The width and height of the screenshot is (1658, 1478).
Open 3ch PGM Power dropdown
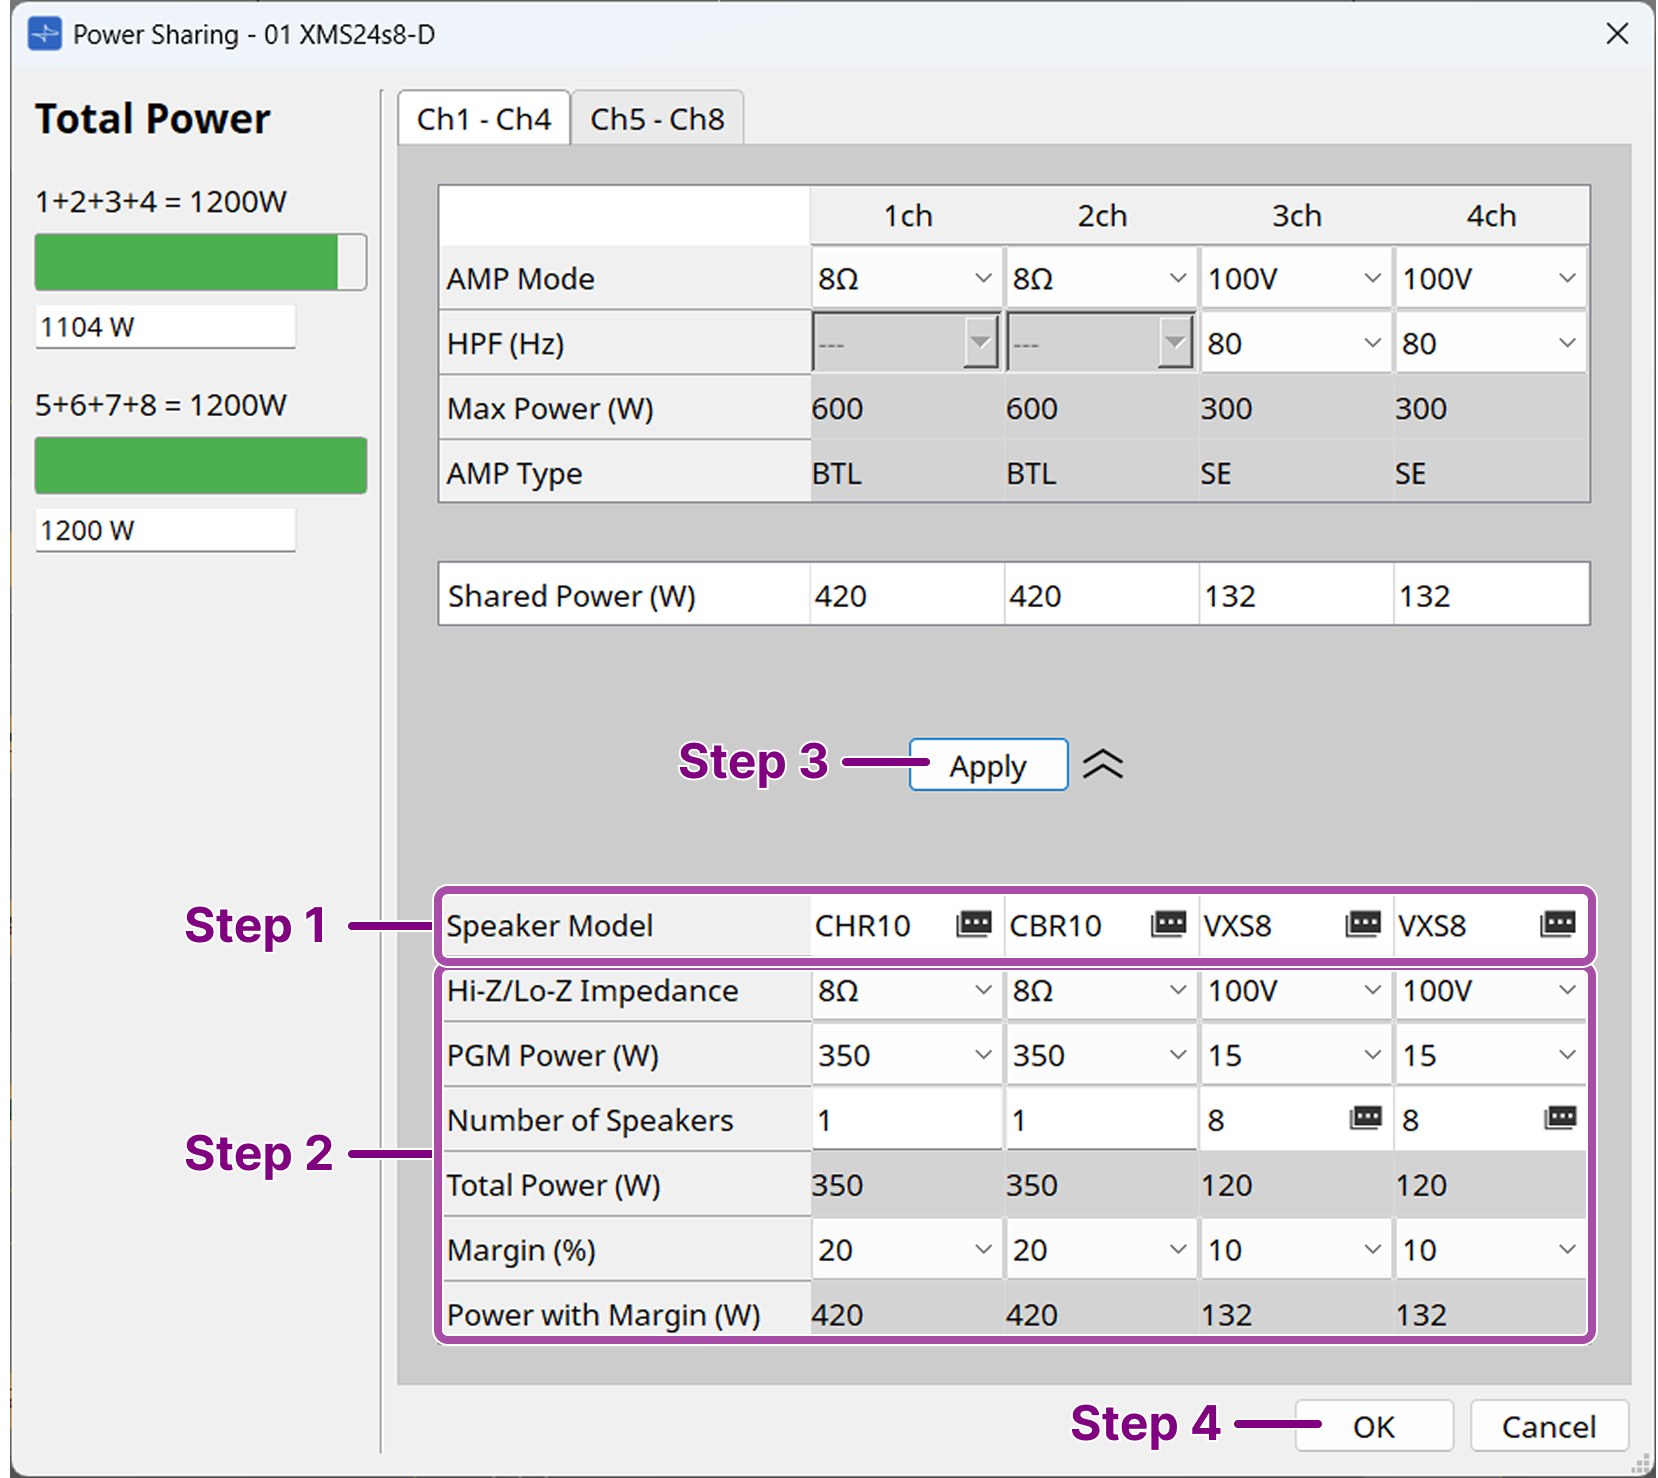pyautogui.click(x=1295, y=1055)
